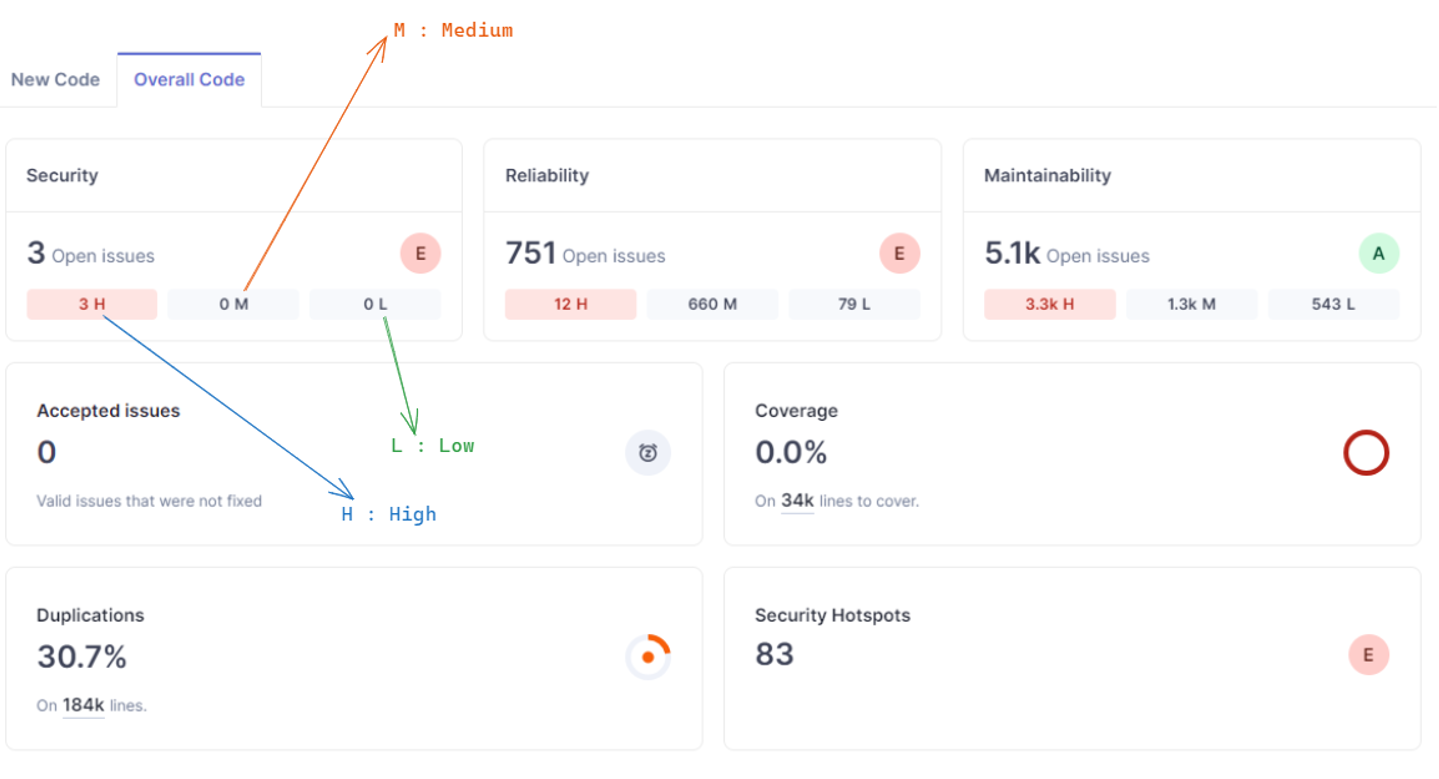The width and height of the screenshot is (1439, 779).
Task: Filter Reliability by 79 L severity
Action: 854,304
